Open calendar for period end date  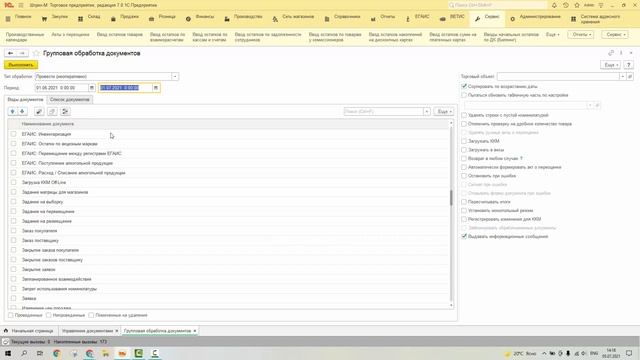click(x=156, y=88)
